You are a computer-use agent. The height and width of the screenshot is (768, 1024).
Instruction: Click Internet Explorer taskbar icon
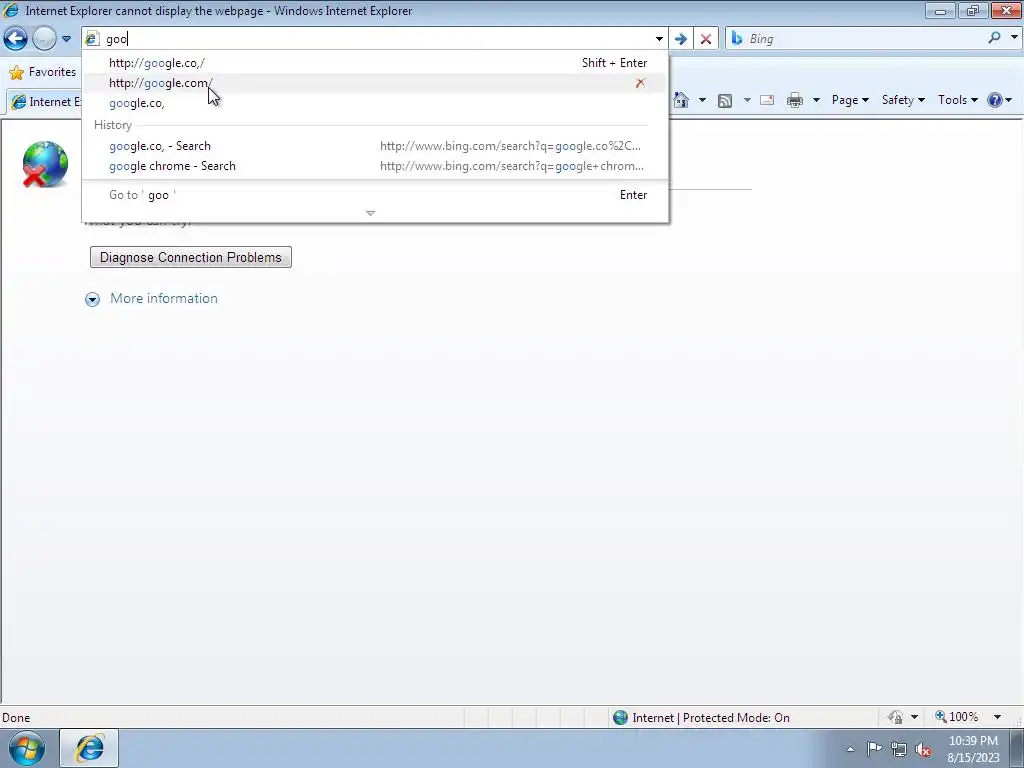89,748
